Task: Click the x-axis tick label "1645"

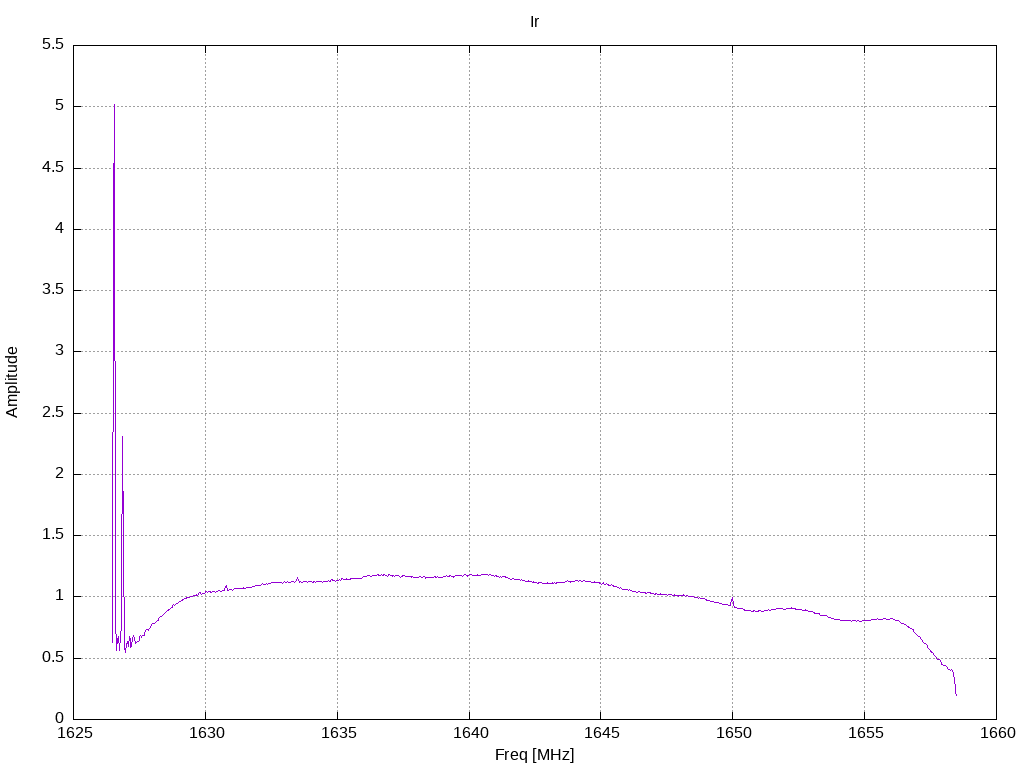Action: click(601, 733)
